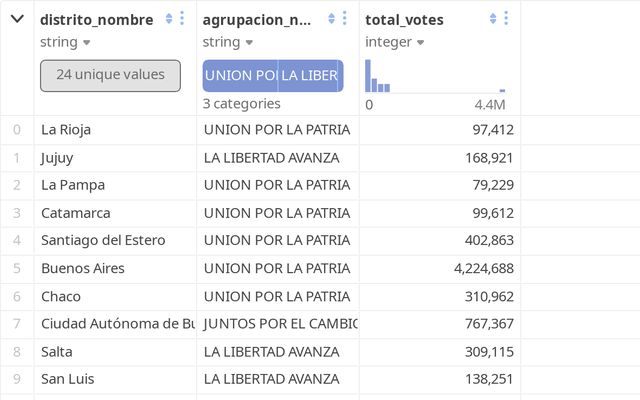Click the tallest total_votes histogram bar

coord(368,76)
